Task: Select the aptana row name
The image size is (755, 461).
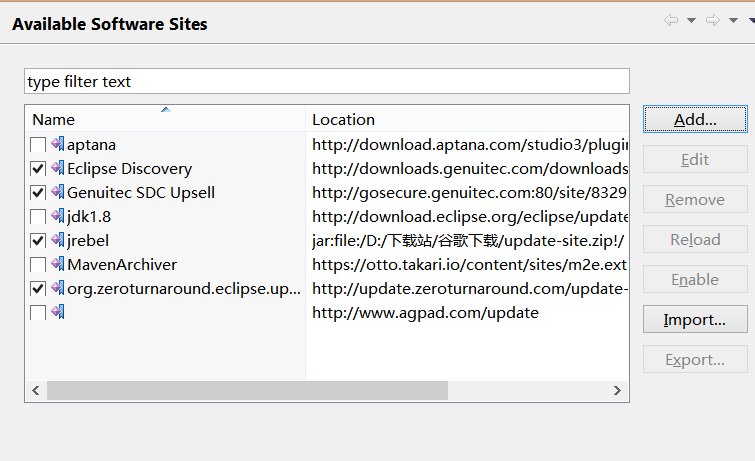Action: [91, 145]
